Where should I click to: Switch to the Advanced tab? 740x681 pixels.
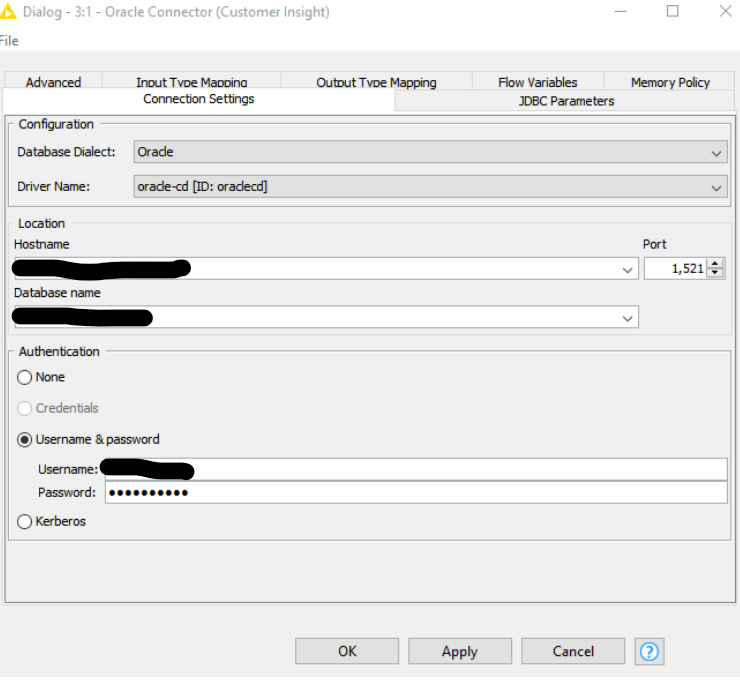tap(53, 81)
